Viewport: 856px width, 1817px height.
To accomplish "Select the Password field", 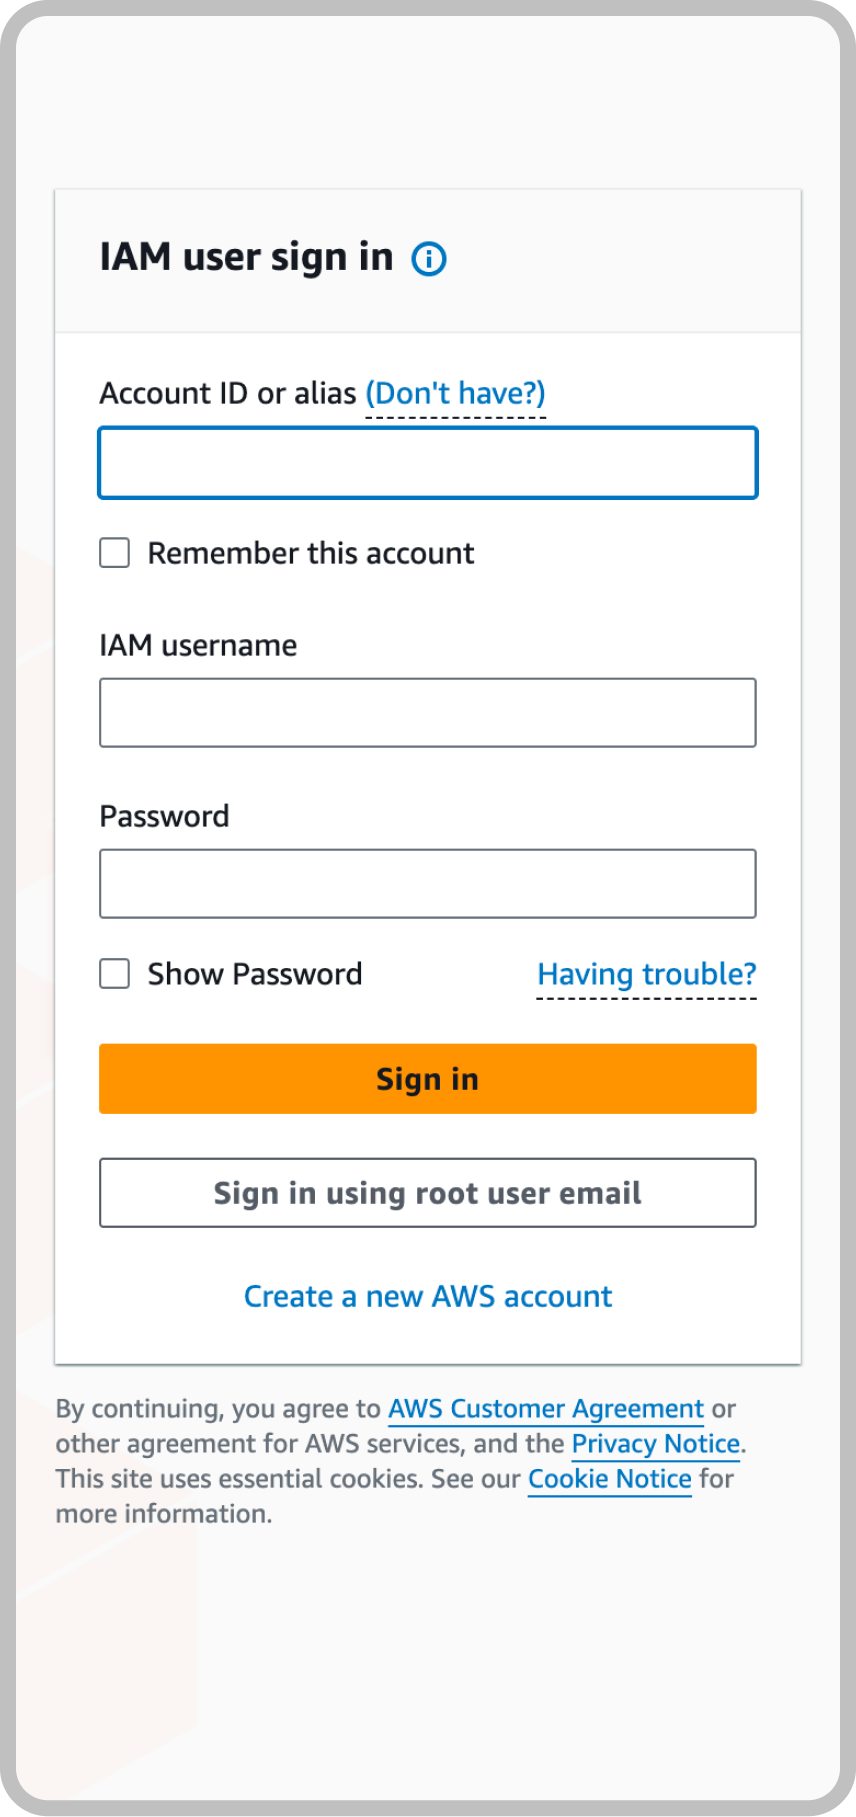I will pyautogui.click(x=428, y=883).
